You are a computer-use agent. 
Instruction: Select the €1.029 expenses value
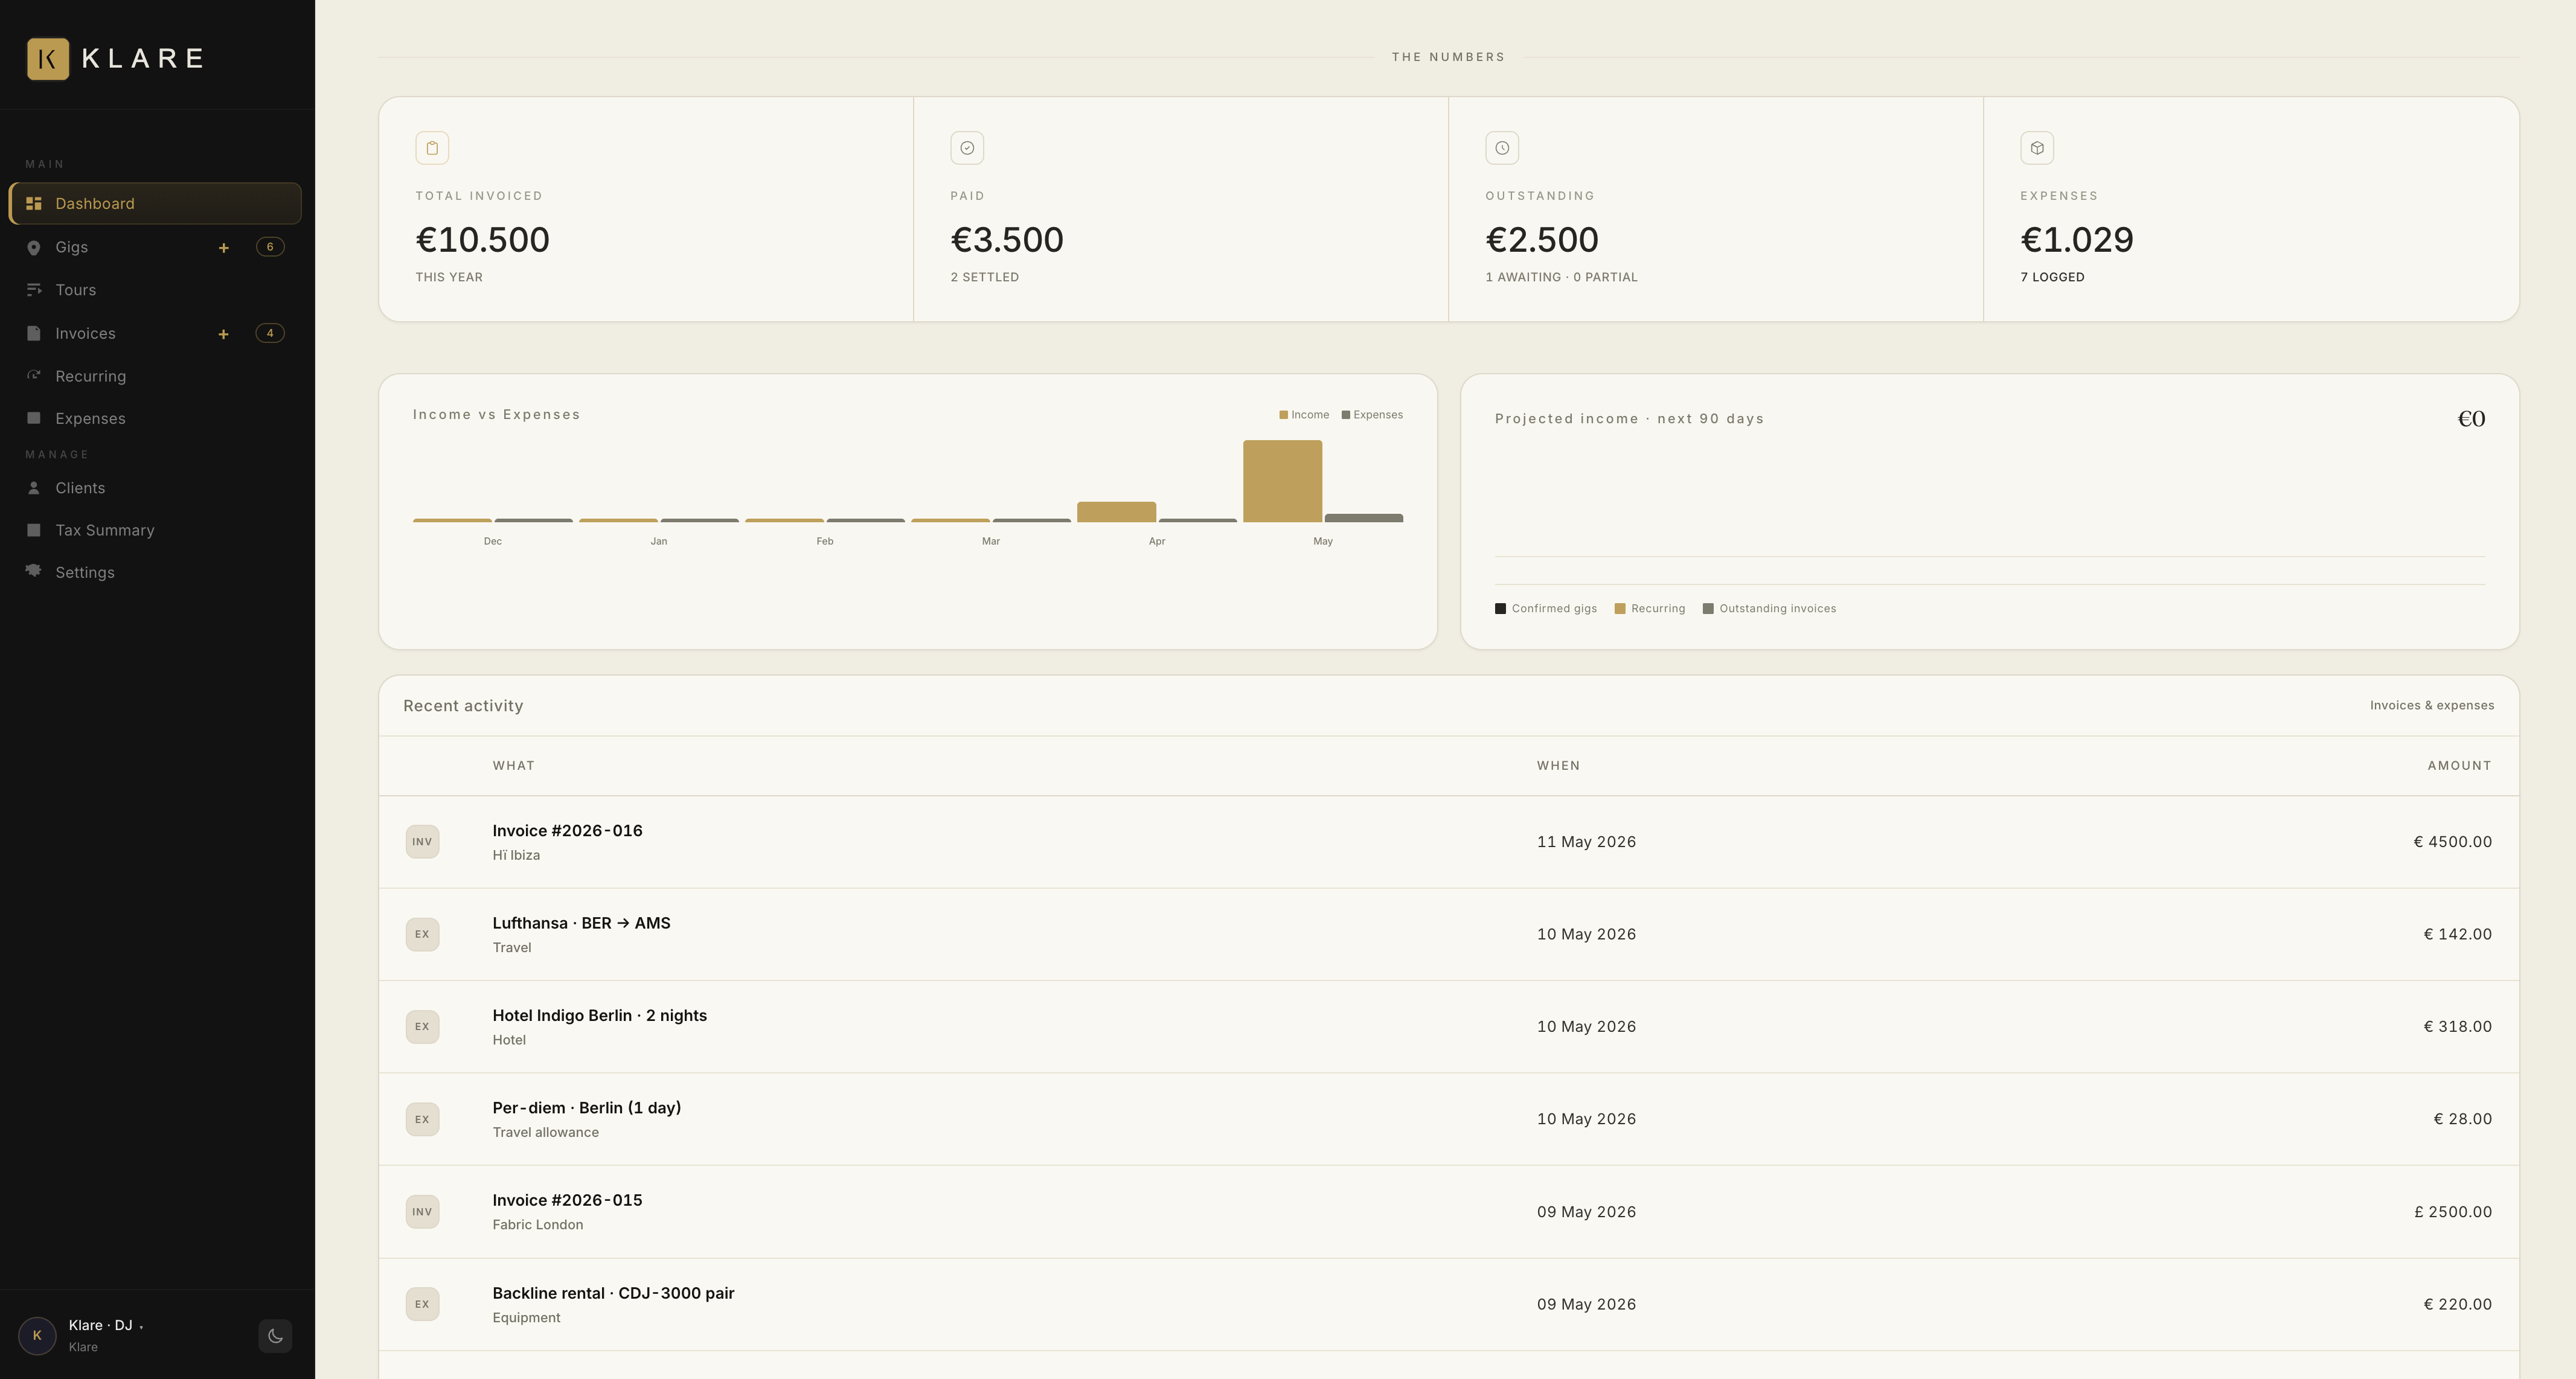pyautogui.click(x=2077, y=240)
